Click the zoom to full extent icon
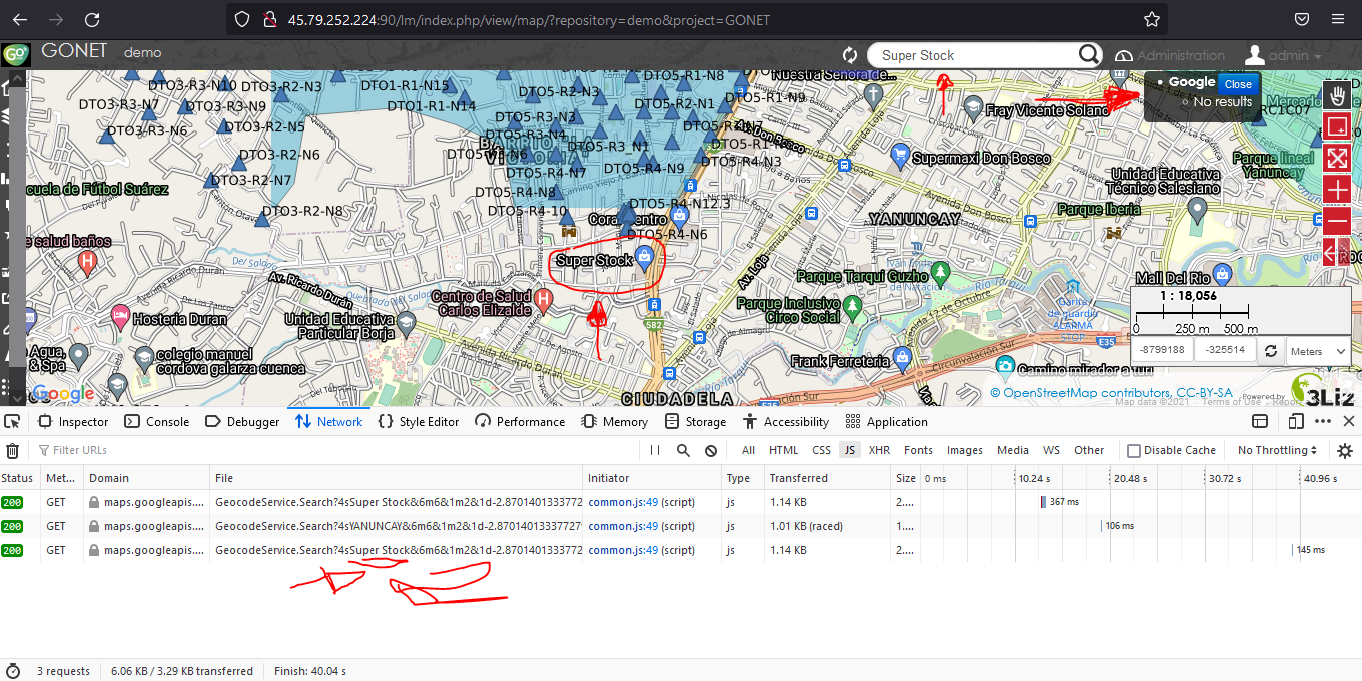The height and width of the screenshot is (681, 1362). 1337,158
